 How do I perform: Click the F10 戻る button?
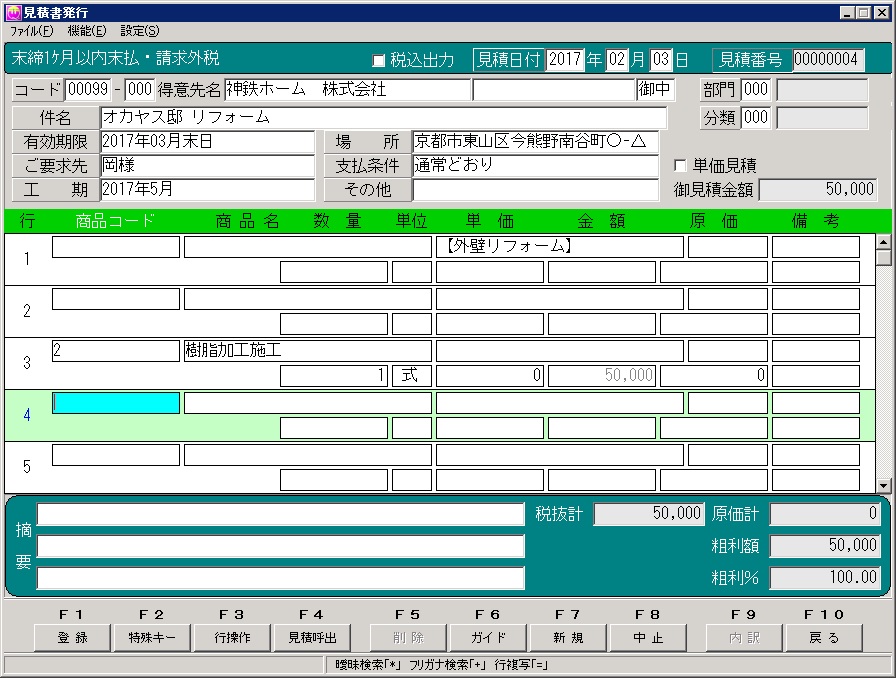824,637
